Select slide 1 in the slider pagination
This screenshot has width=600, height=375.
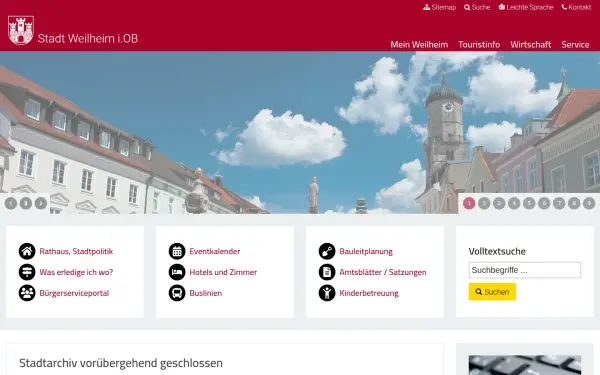(469, 203)
